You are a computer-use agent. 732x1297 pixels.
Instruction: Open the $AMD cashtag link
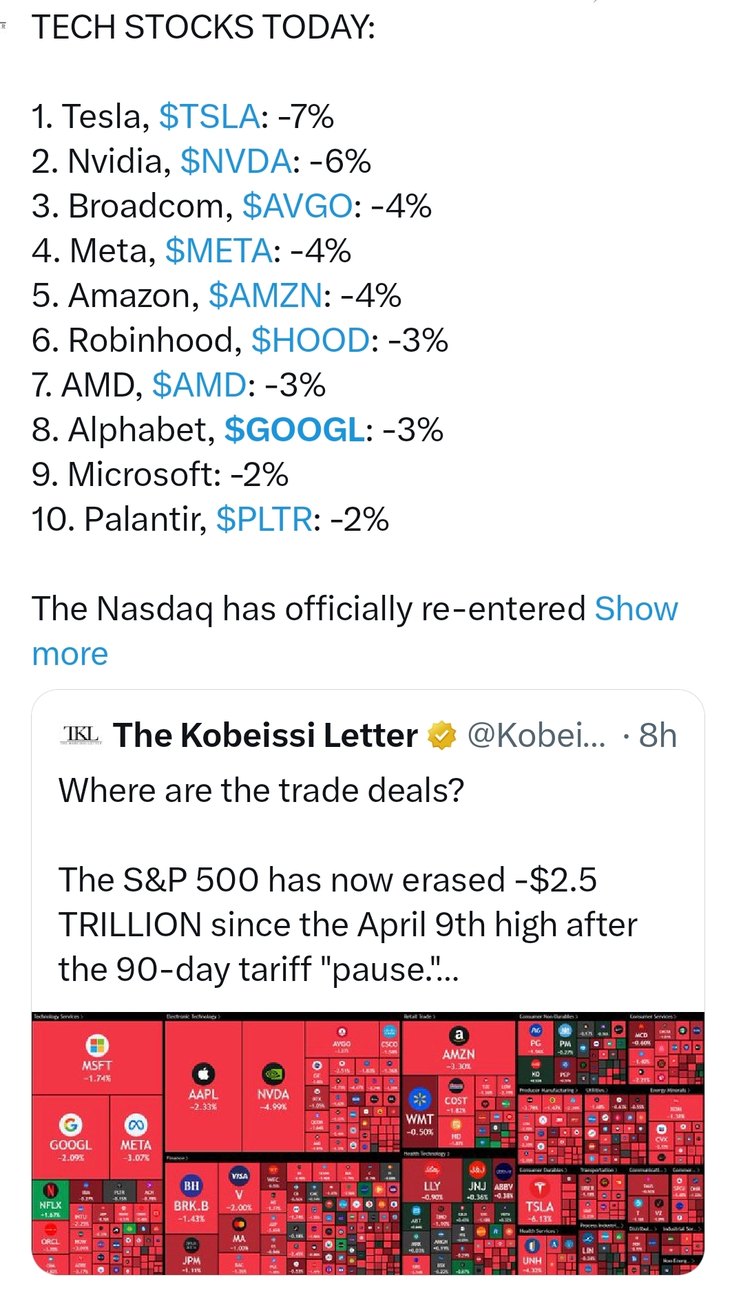coord(199,384)
